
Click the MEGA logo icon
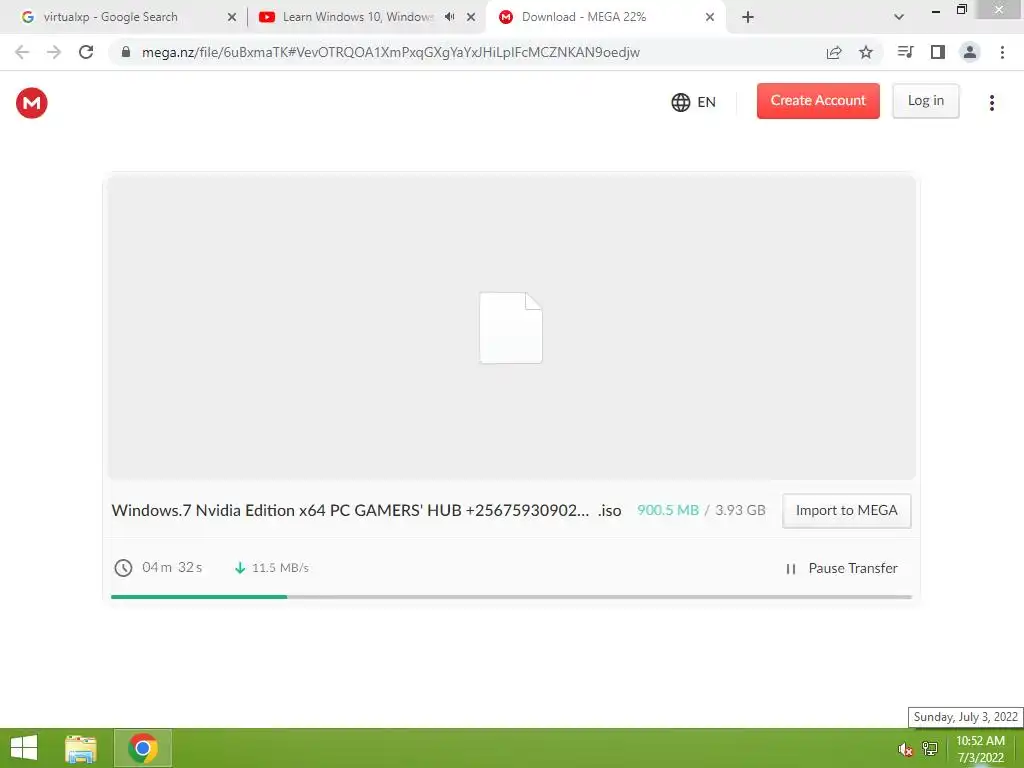tap(31, 103)
